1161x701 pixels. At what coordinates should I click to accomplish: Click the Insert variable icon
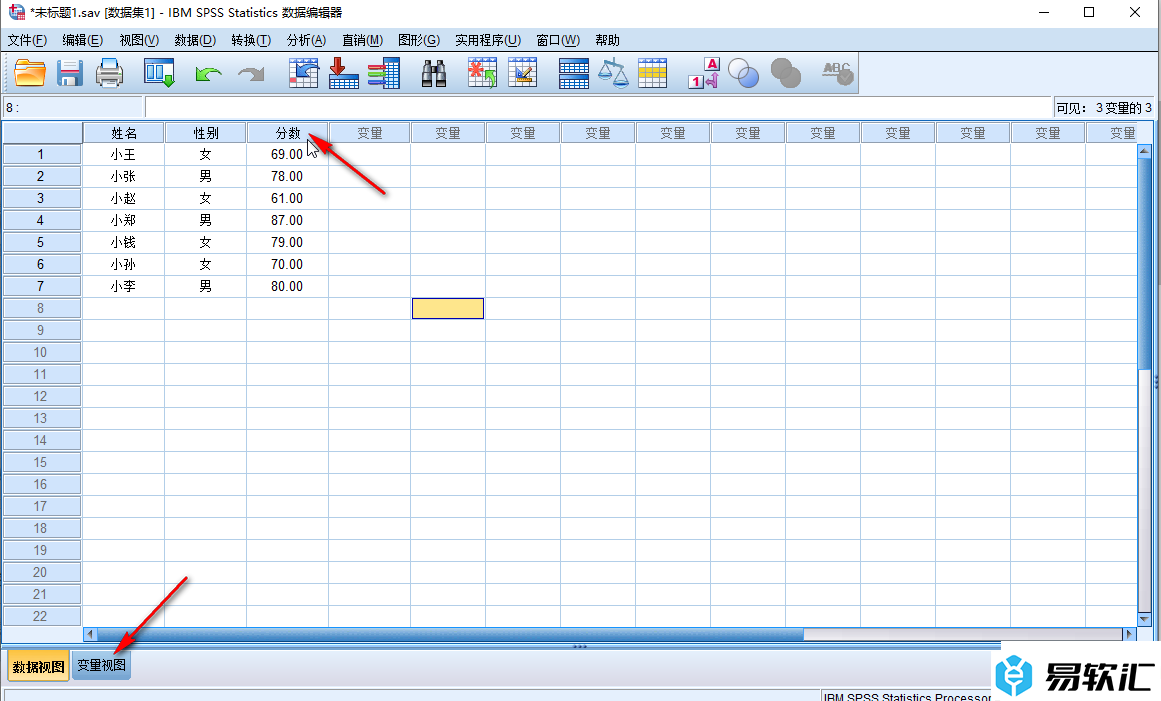[523, 73]
